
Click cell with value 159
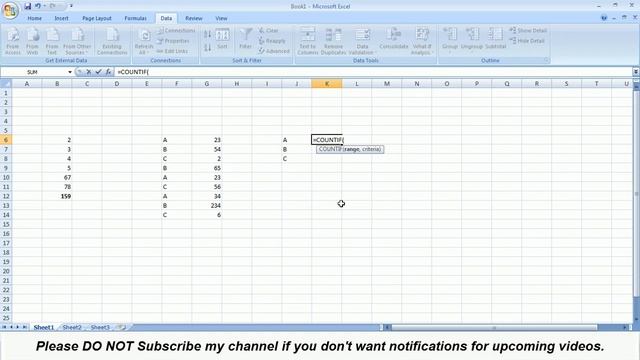tap(57, 196)
